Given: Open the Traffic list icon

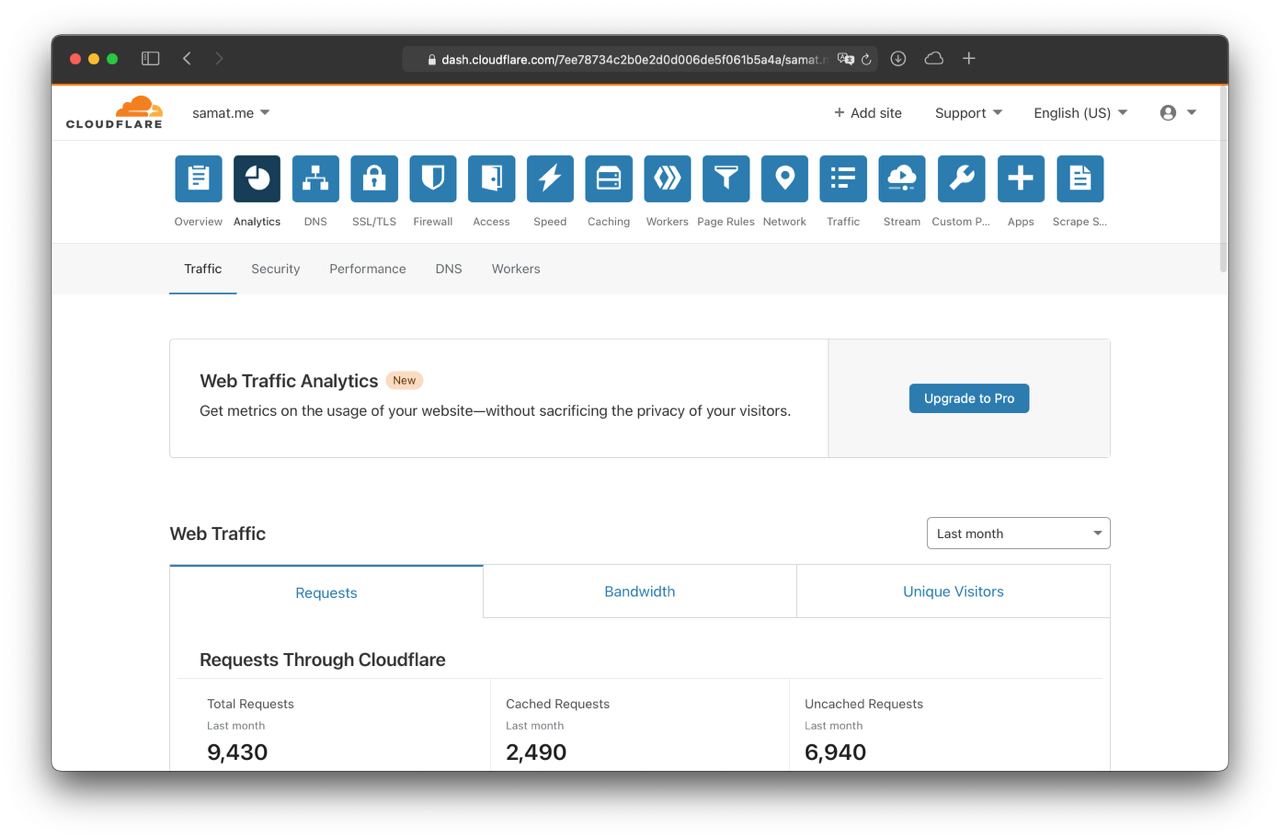Looking at the screenshot, I should 843,179.
